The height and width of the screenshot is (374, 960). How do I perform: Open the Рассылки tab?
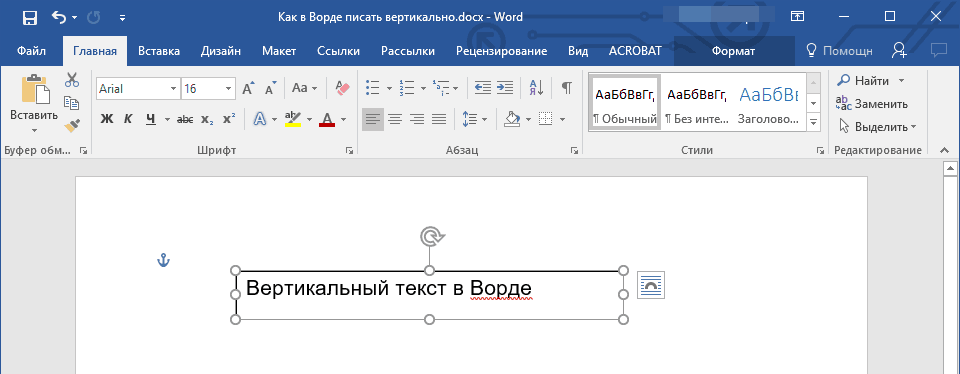pyautogui.click(x=408, y=51)
